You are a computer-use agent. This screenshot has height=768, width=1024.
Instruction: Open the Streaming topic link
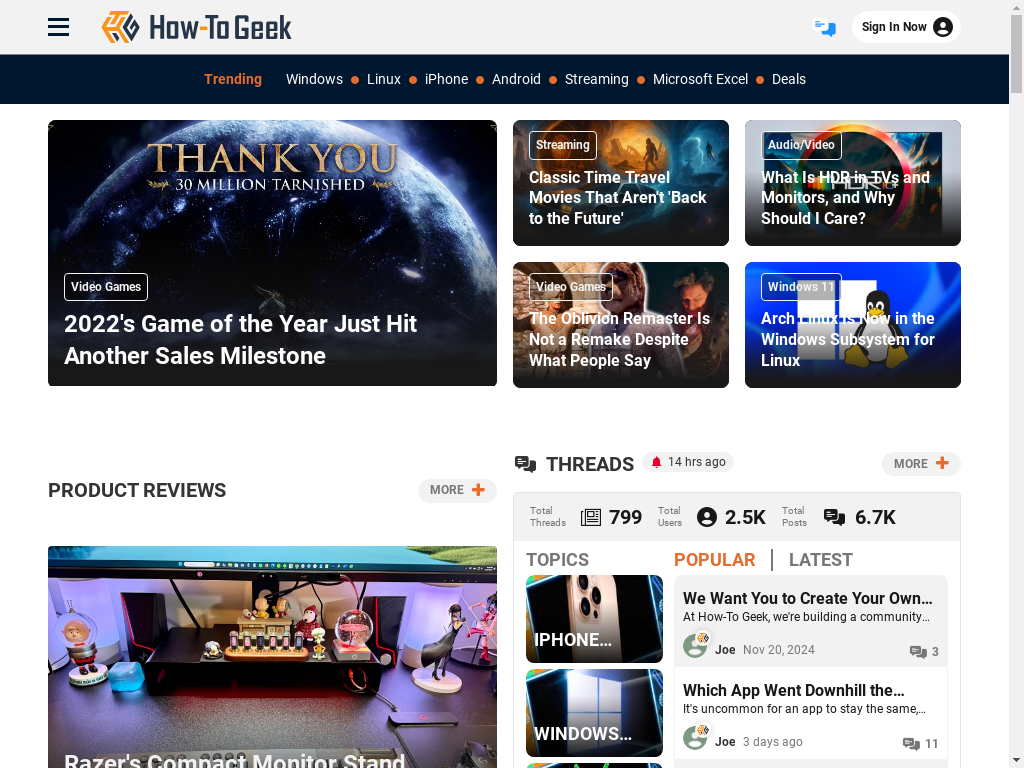[x=596, y=79]
